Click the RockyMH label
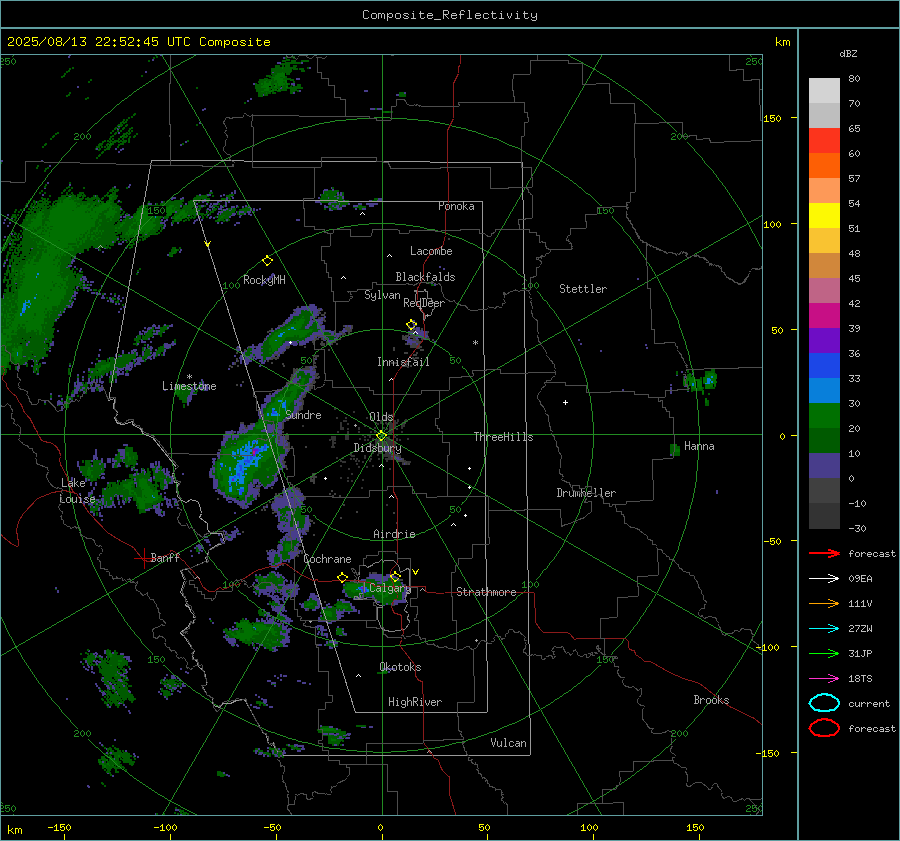Screen dimensions: 900x841 [x=264, y=280]
